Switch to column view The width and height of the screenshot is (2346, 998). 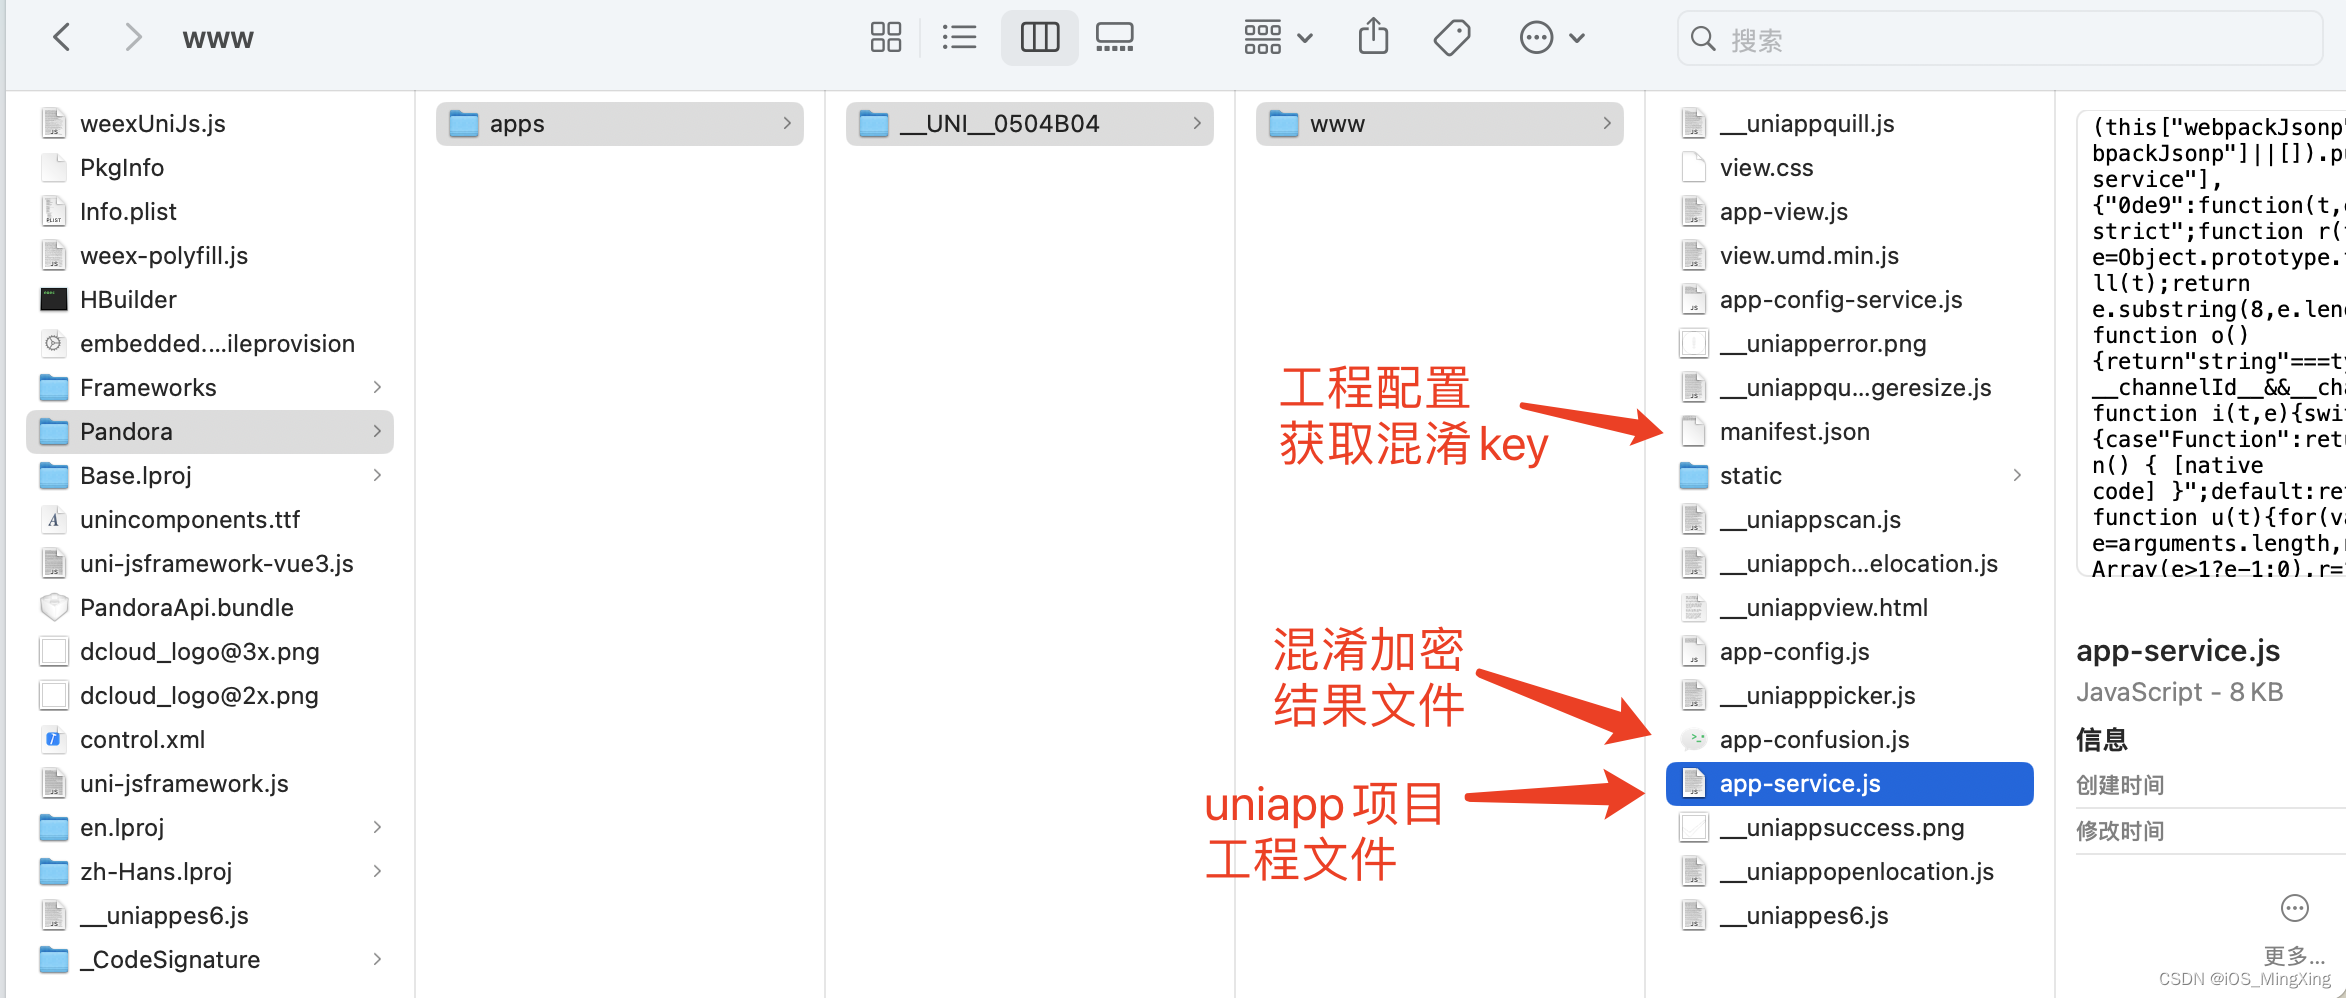(1039, 38)
